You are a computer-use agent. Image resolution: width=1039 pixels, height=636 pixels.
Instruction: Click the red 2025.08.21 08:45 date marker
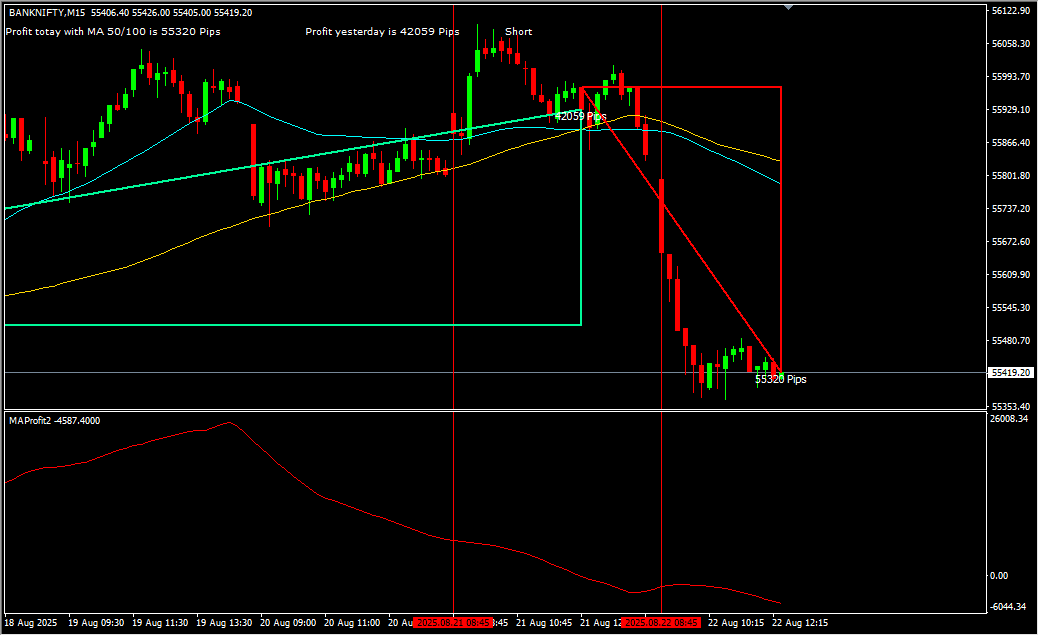pos(453,623)
